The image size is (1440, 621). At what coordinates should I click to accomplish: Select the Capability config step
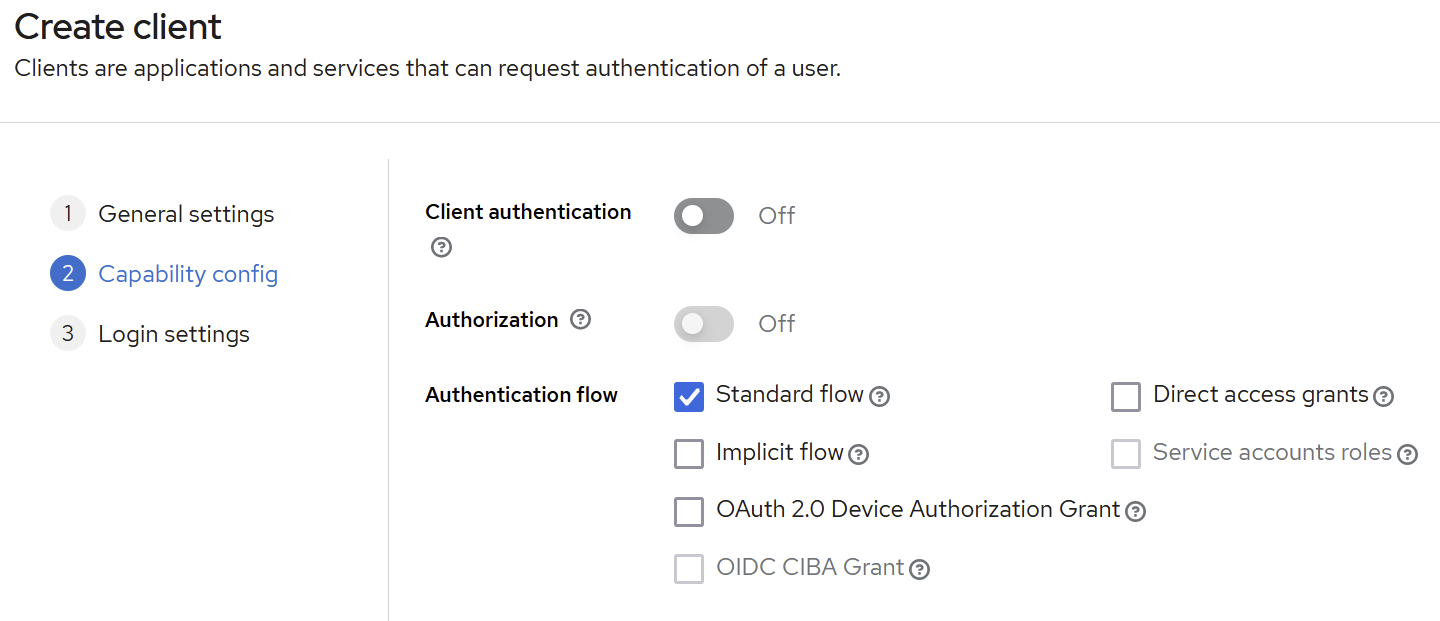(x=188, y=274)
